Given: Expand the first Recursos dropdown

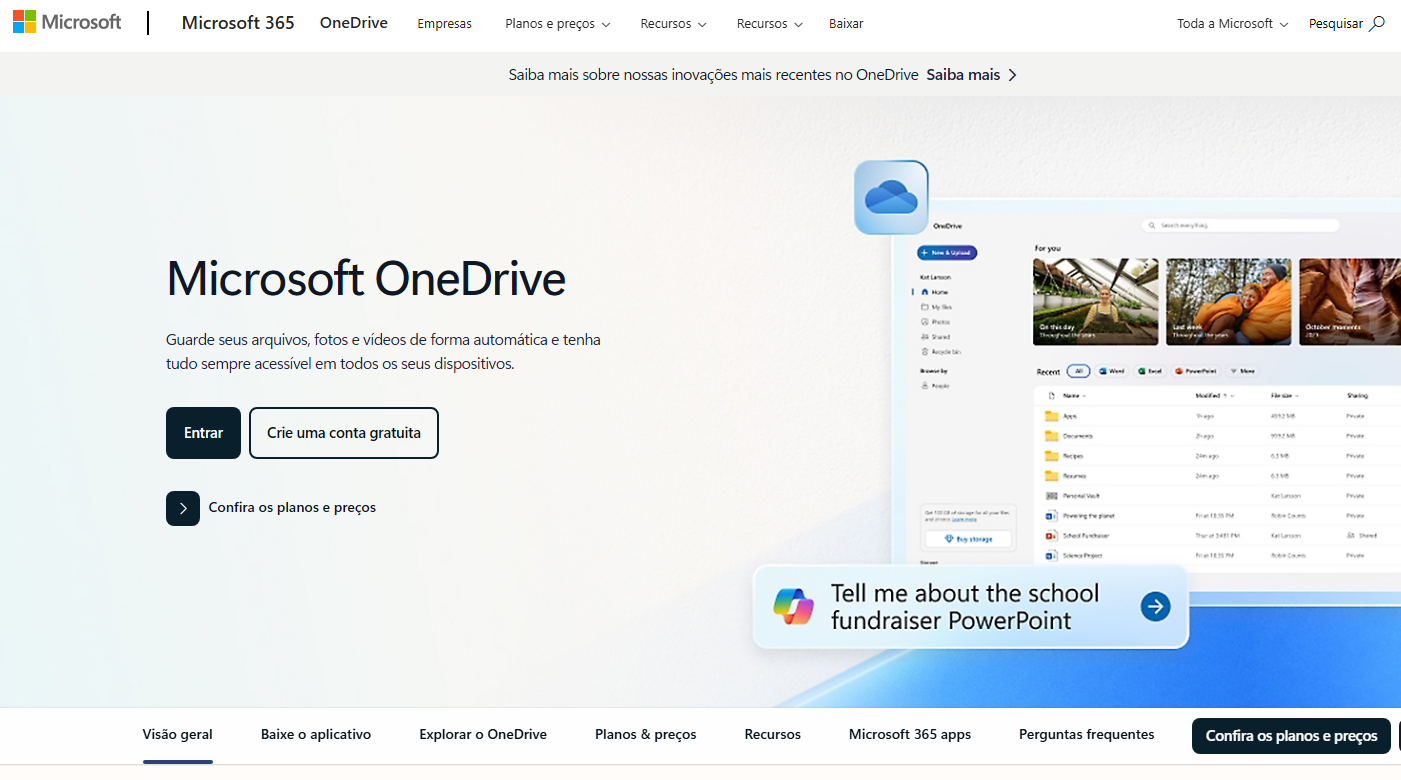Looking at the screenshot, I should tap(672, 23).
